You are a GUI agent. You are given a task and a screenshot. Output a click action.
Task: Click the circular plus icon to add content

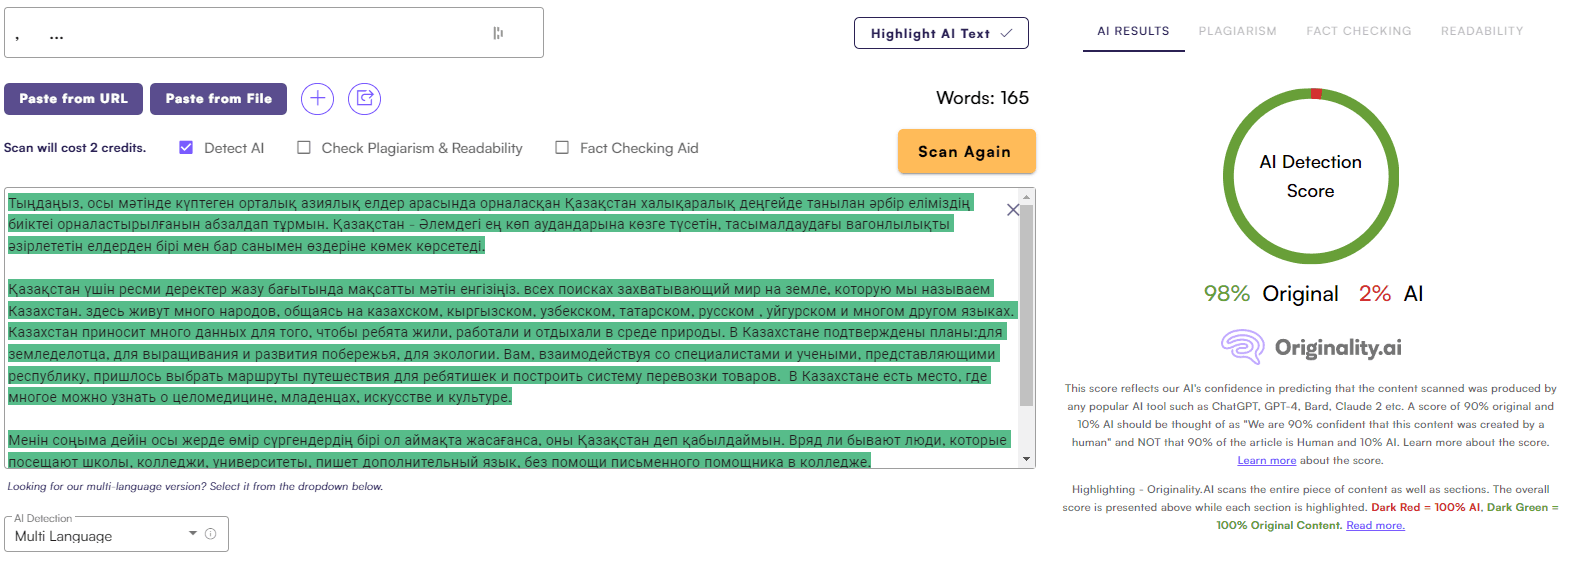317,98
